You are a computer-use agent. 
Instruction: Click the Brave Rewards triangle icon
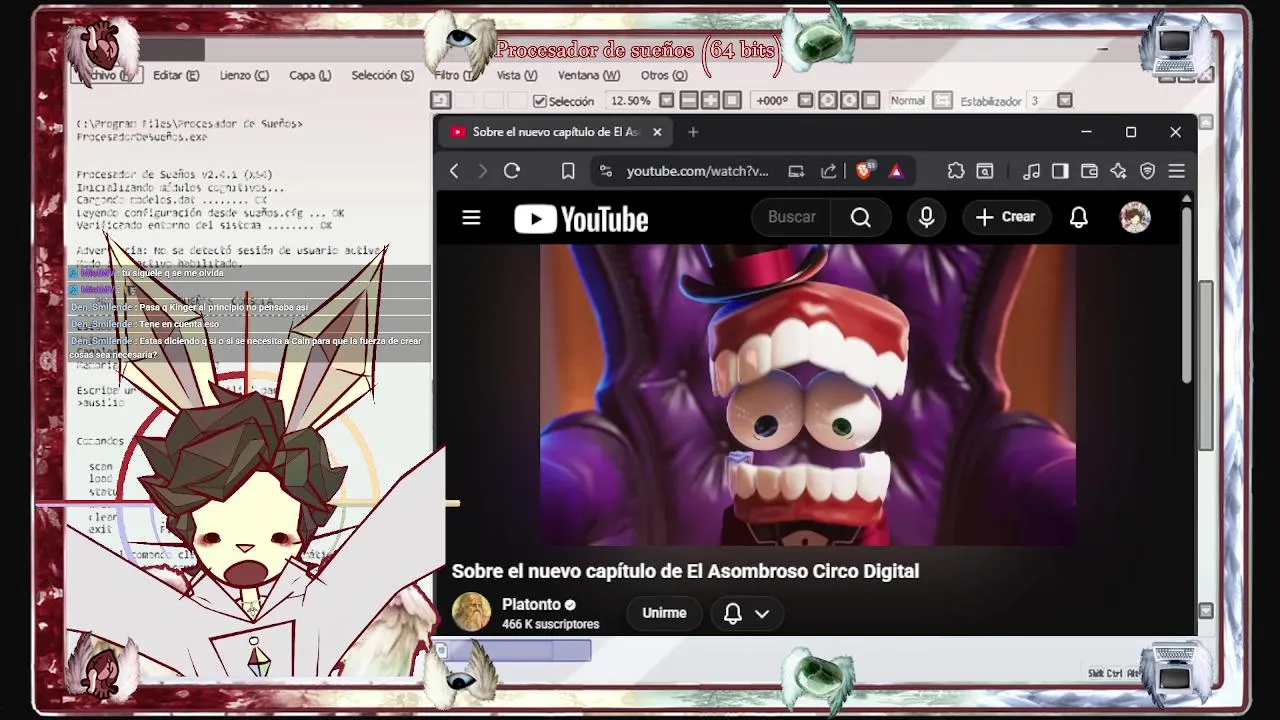[x=896, y=171]
